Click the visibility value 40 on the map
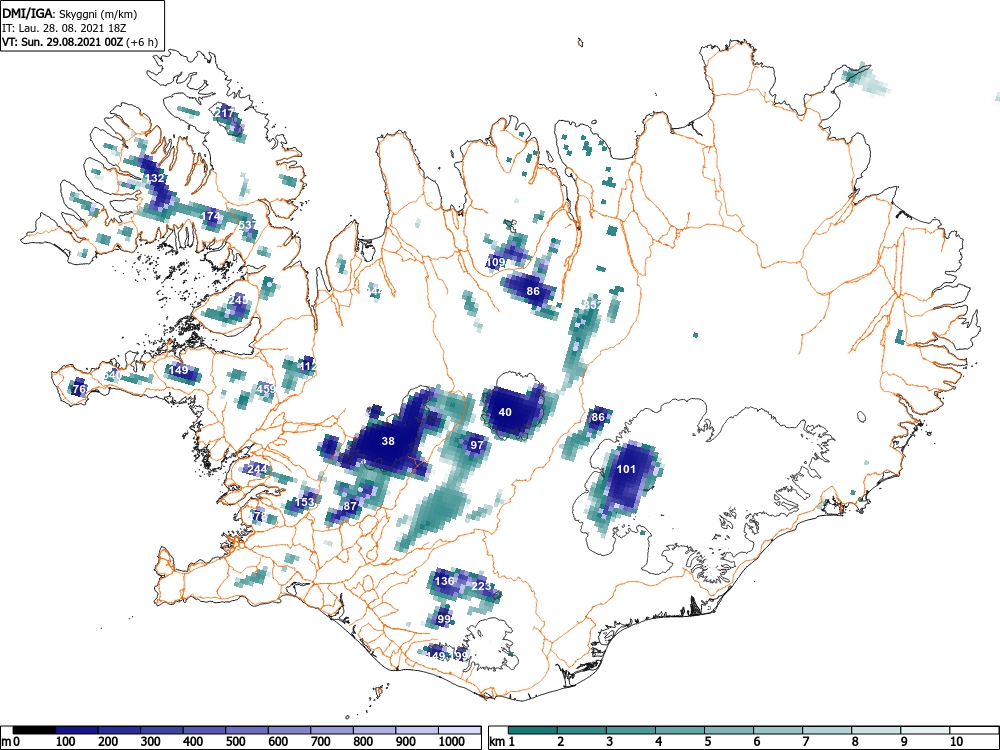This screenshot has width=1000, height=750. (505, 412)
